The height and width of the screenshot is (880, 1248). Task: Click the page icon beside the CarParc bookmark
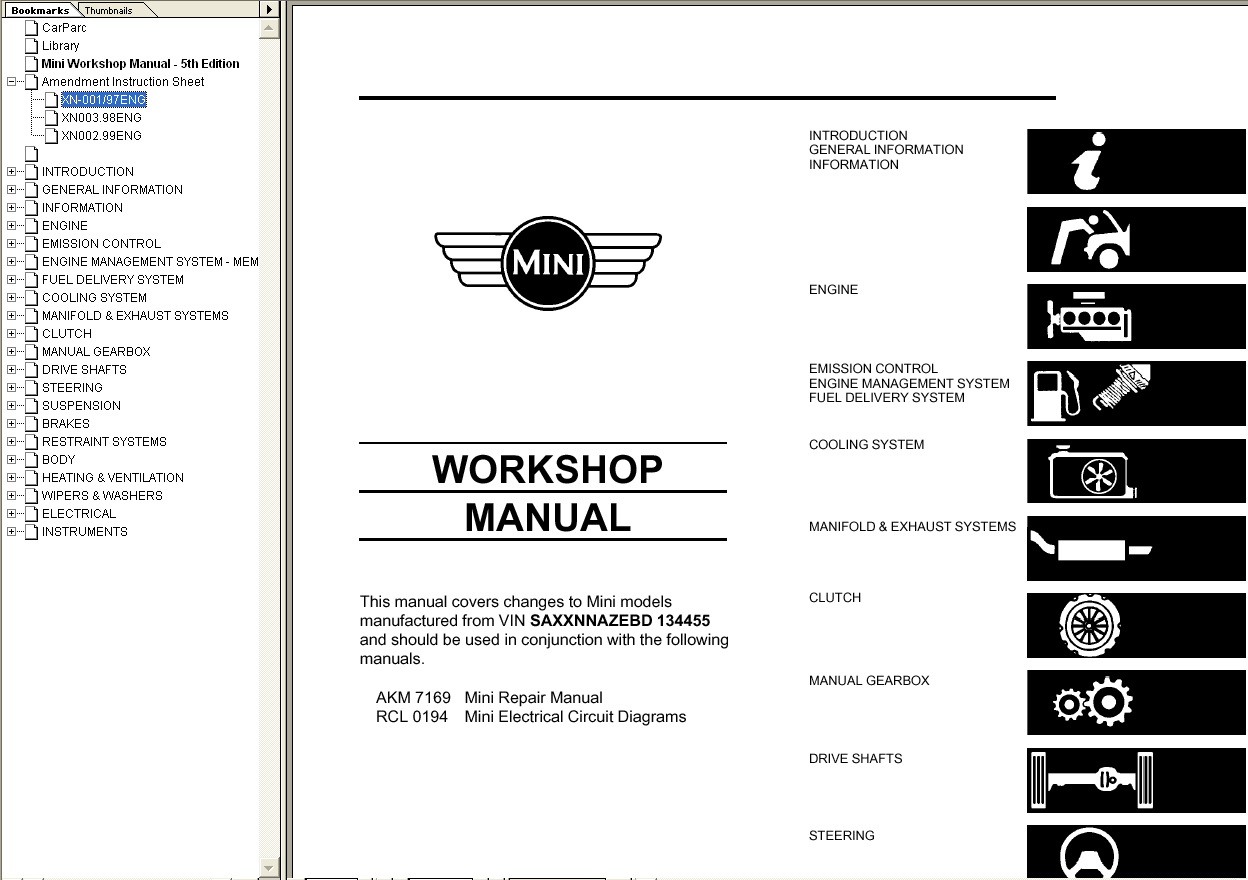coord(31,28)
